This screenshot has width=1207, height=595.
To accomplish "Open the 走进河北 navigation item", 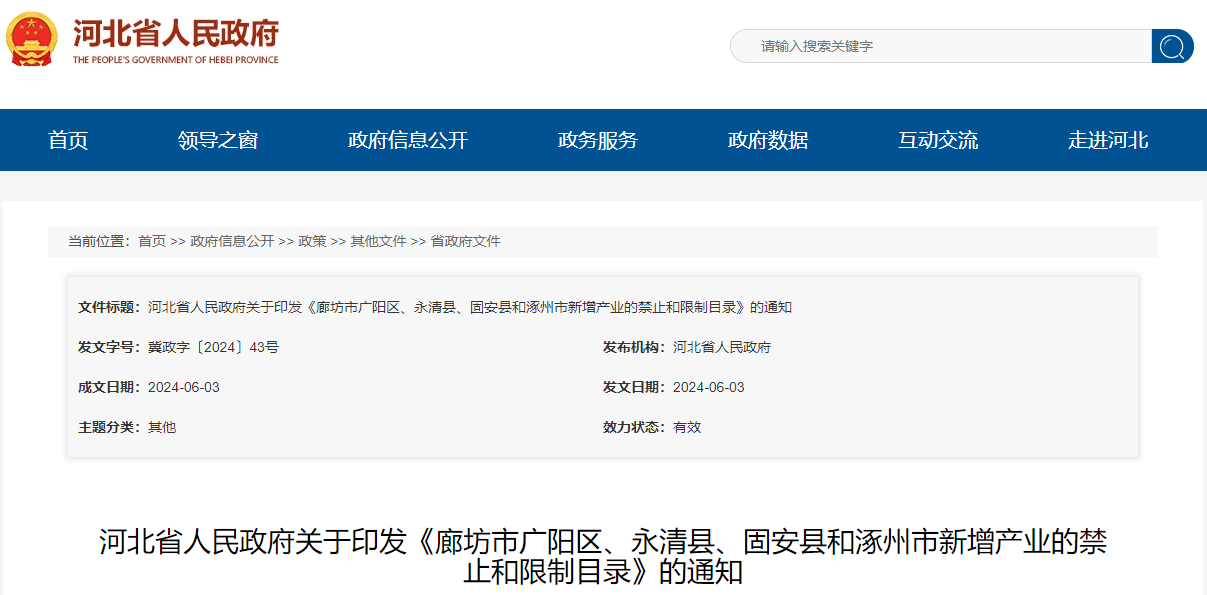I will pyautogui.click(x=1108, y=140).
